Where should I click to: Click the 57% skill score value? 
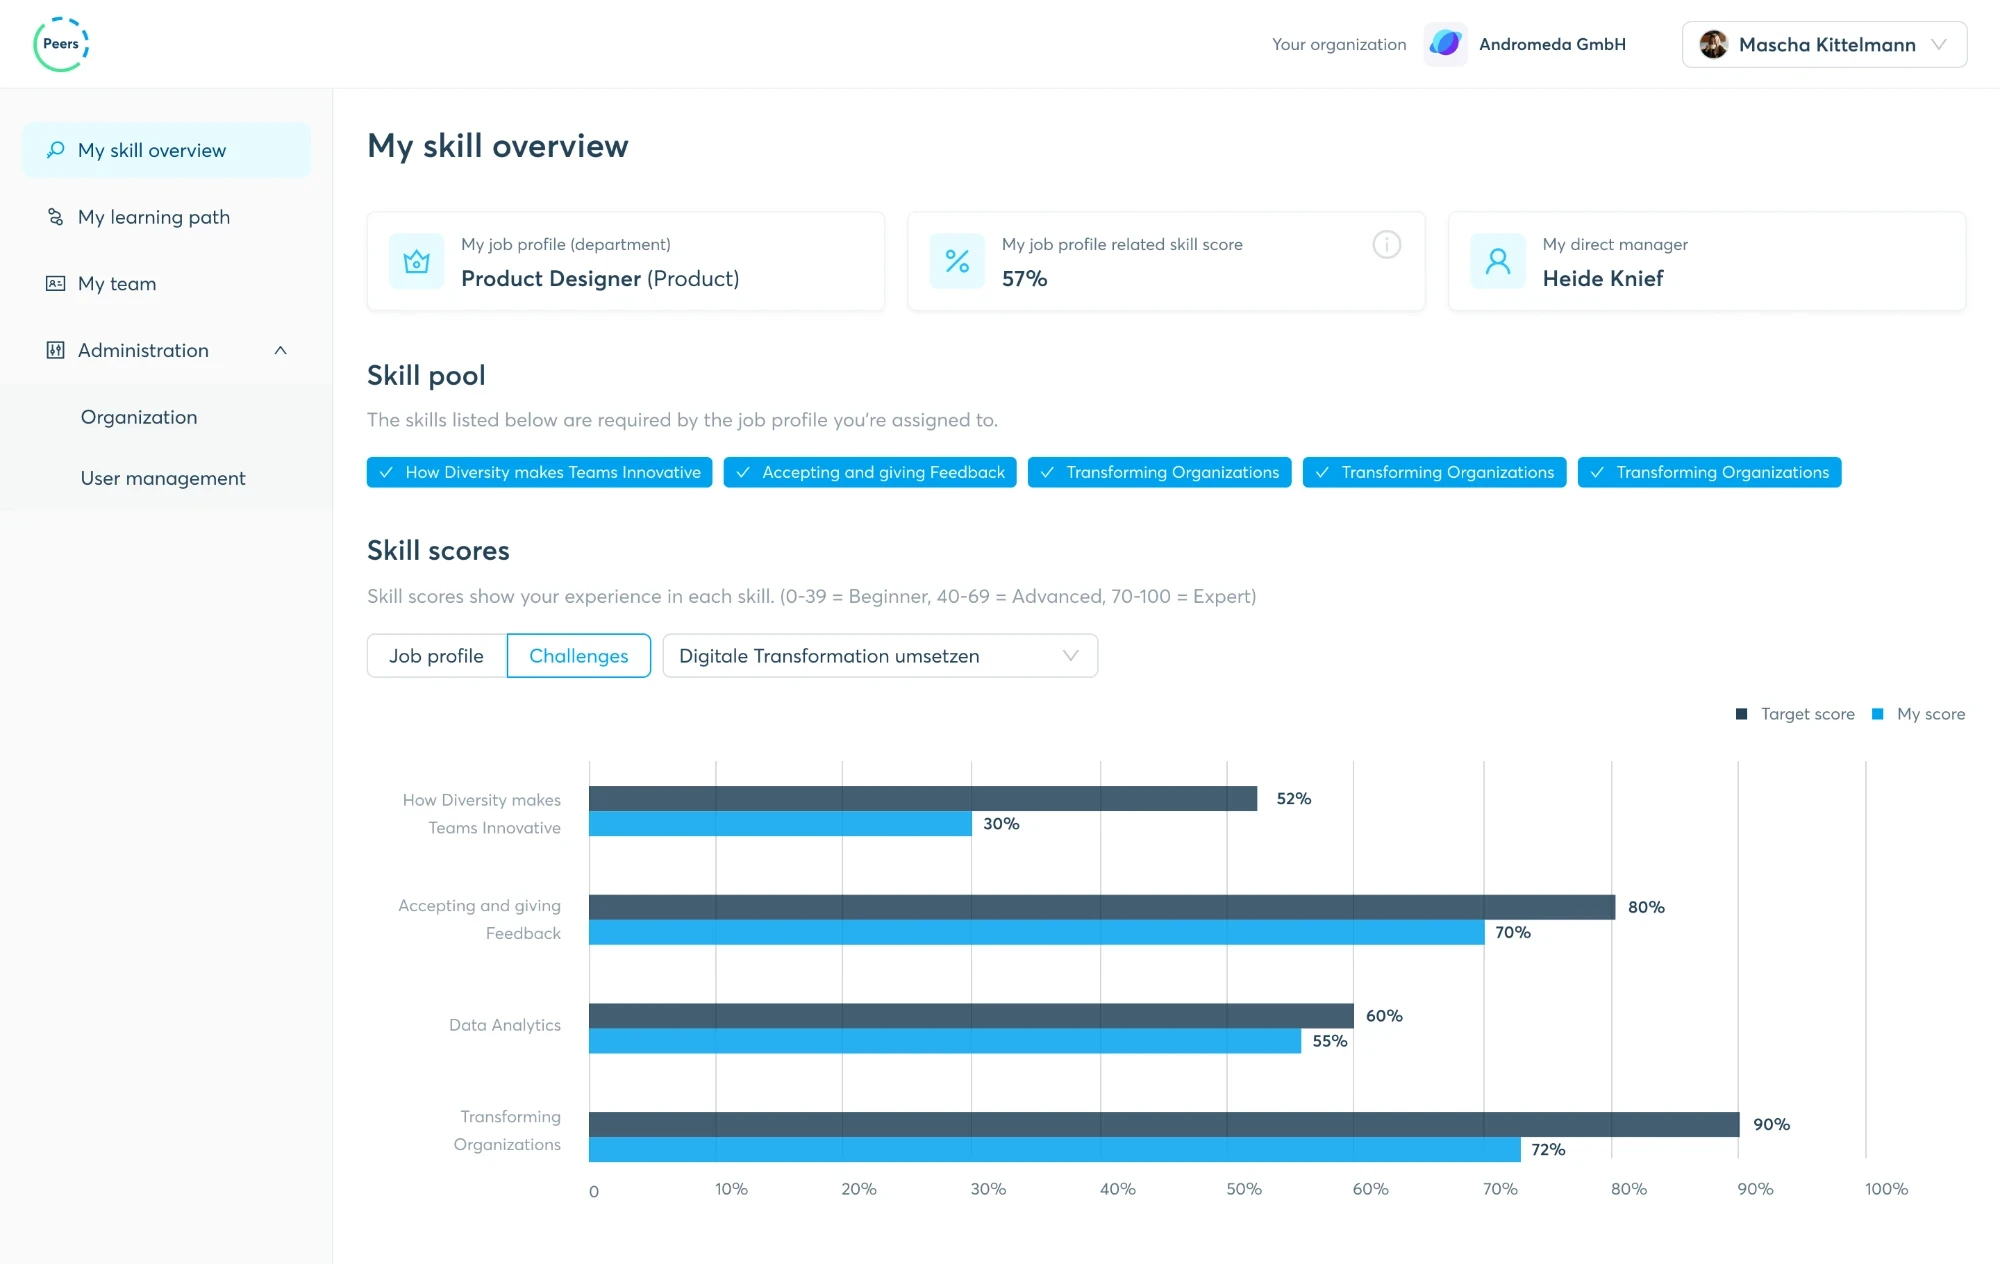[1025, 278]
